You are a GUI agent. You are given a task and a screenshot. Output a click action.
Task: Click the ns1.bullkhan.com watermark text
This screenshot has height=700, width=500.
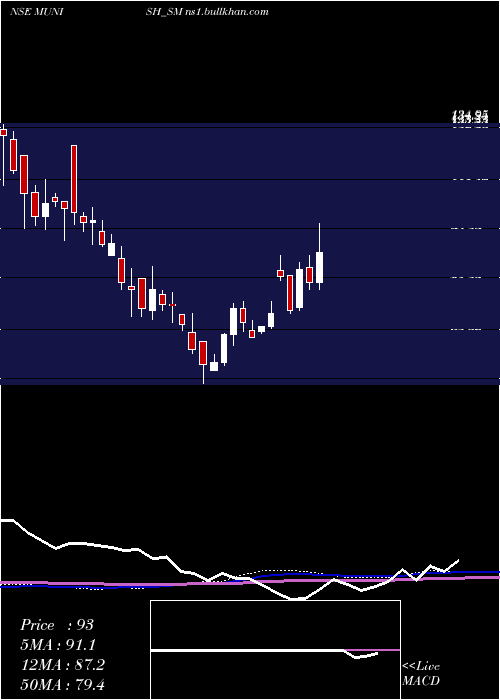click(226, 11)
